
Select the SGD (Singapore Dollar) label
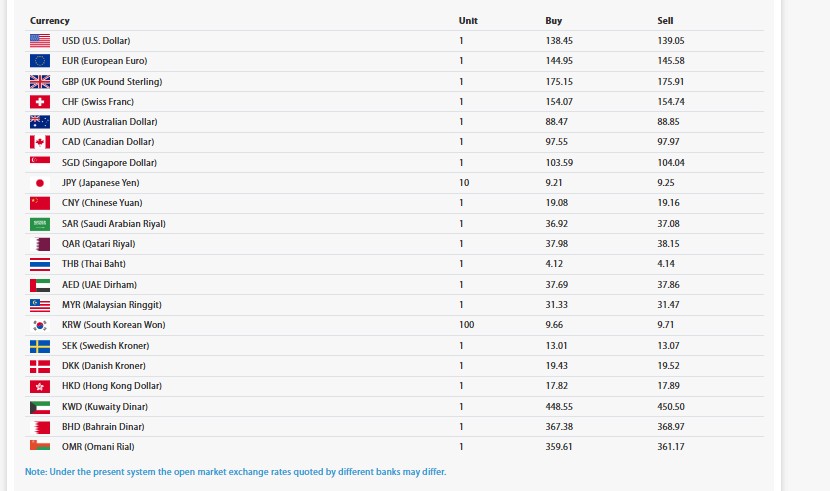click(109, 163)
